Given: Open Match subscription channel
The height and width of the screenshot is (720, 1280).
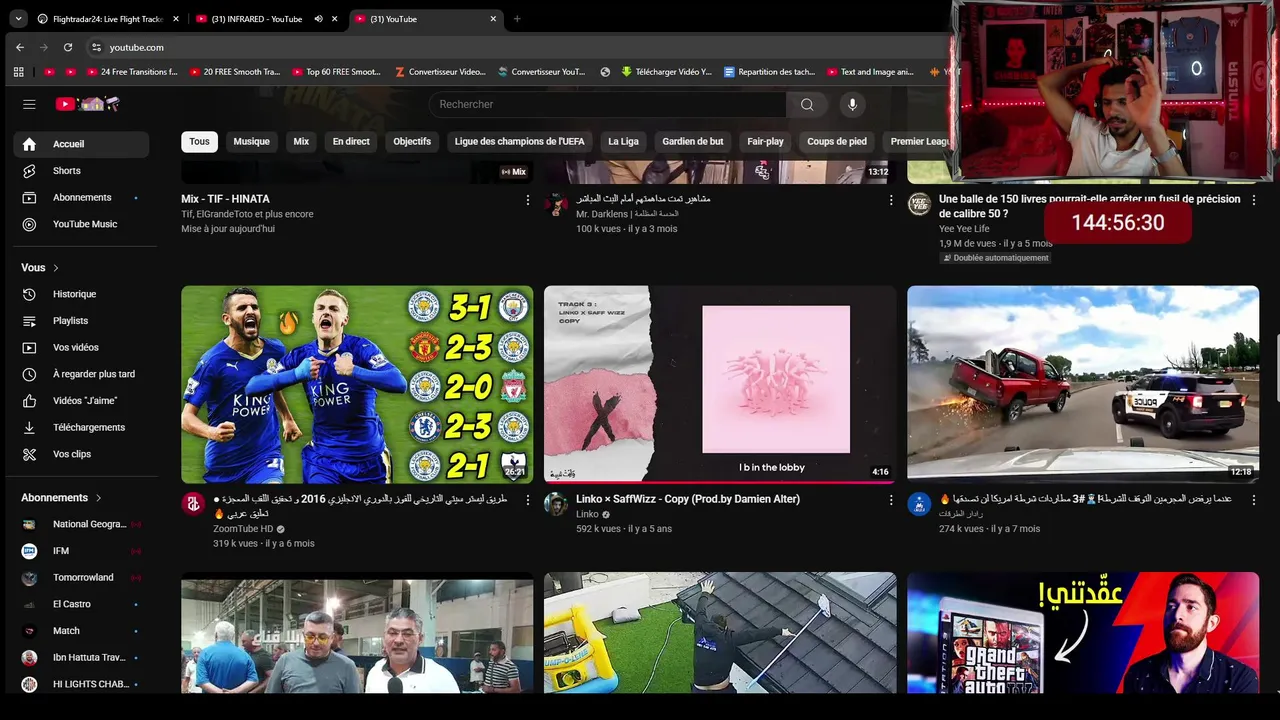Looking at the screenshot, I should [x=81, y=631].
